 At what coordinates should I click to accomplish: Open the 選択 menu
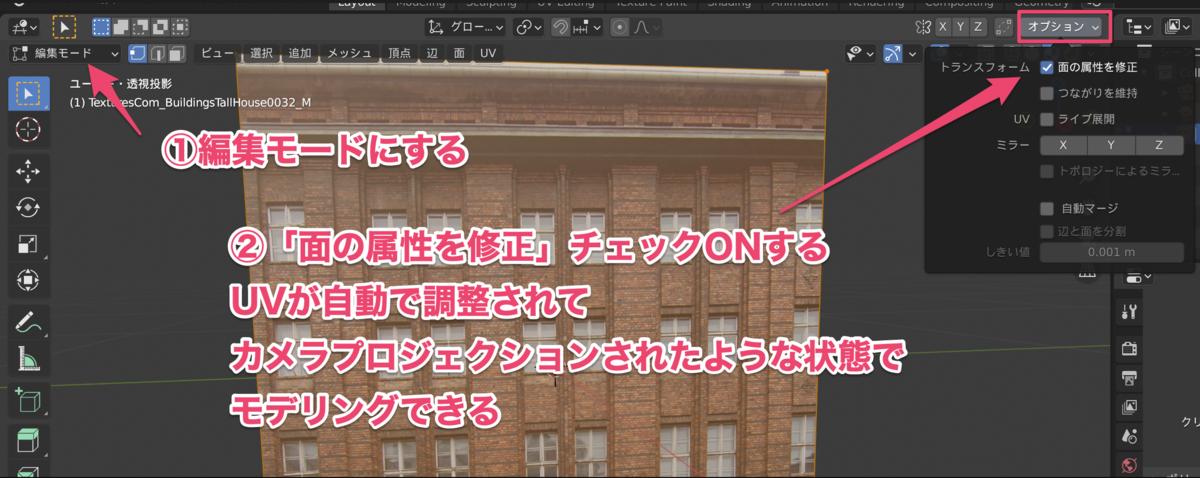click(x=262, y=53)
